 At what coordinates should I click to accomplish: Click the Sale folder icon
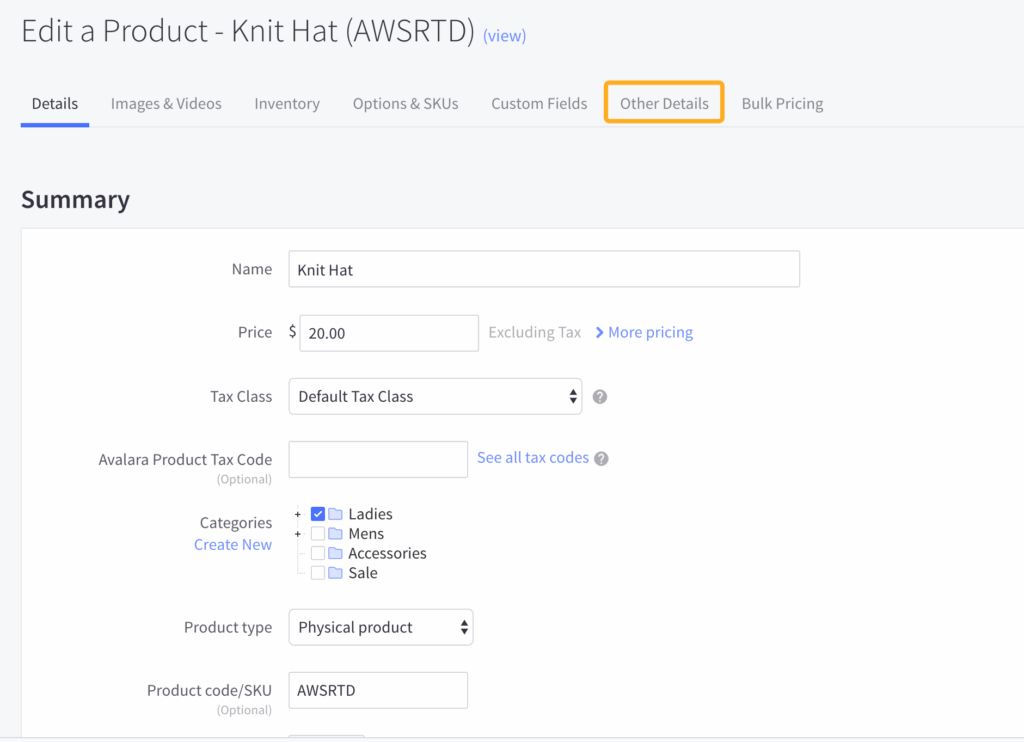click(335, 573)
